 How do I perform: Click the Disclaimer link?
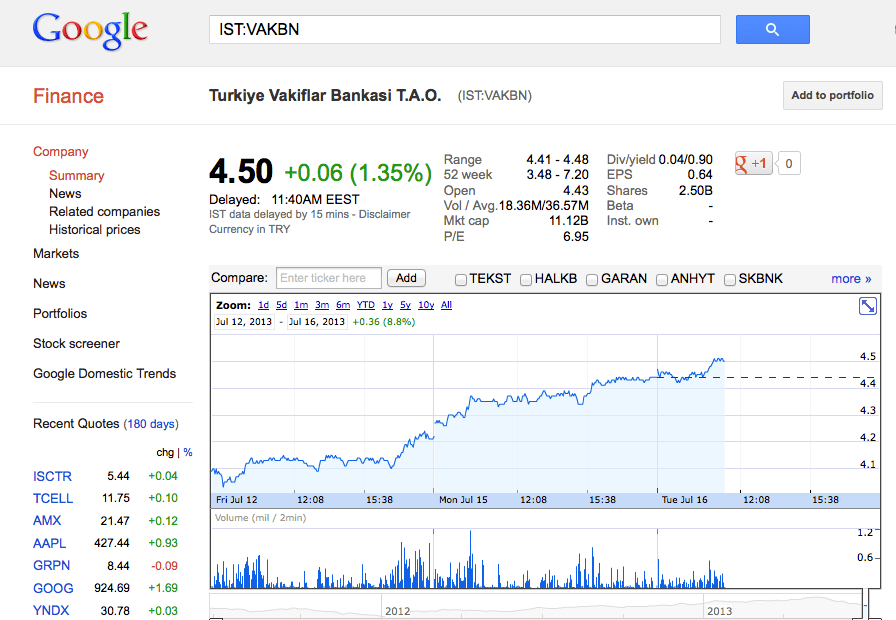385,214
